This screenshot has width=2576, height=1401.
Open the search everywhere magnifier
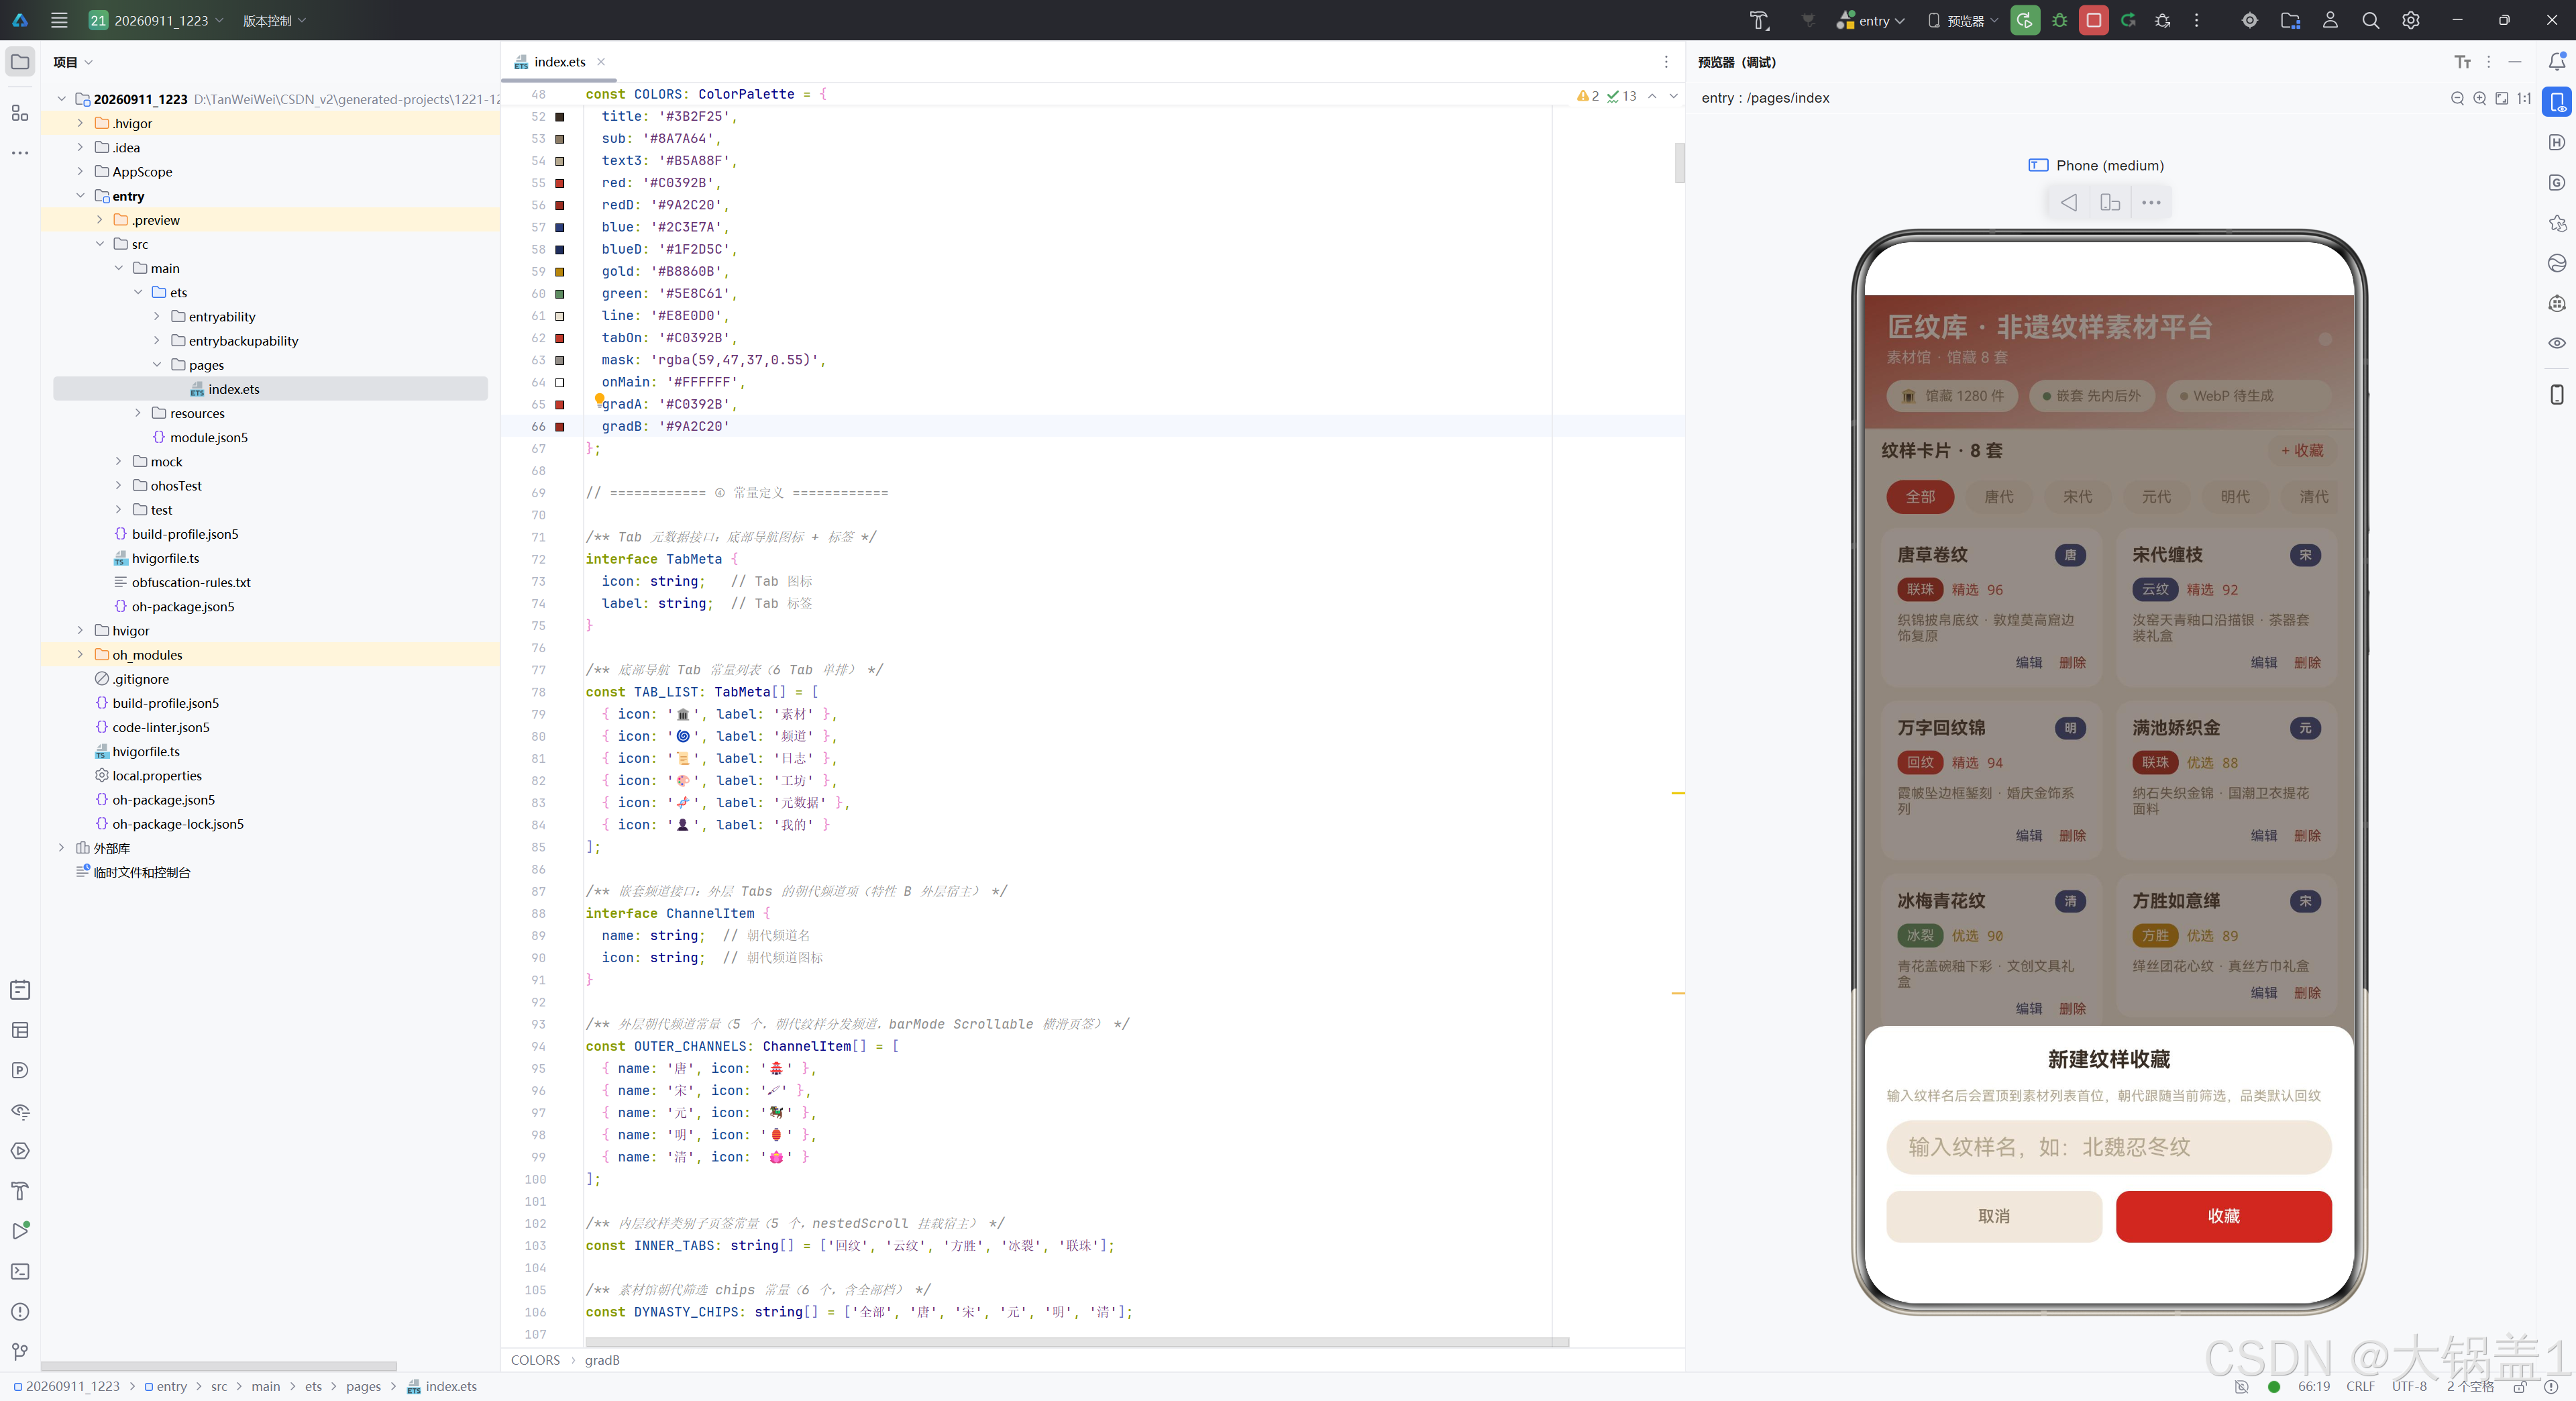tap(2370, 20)
